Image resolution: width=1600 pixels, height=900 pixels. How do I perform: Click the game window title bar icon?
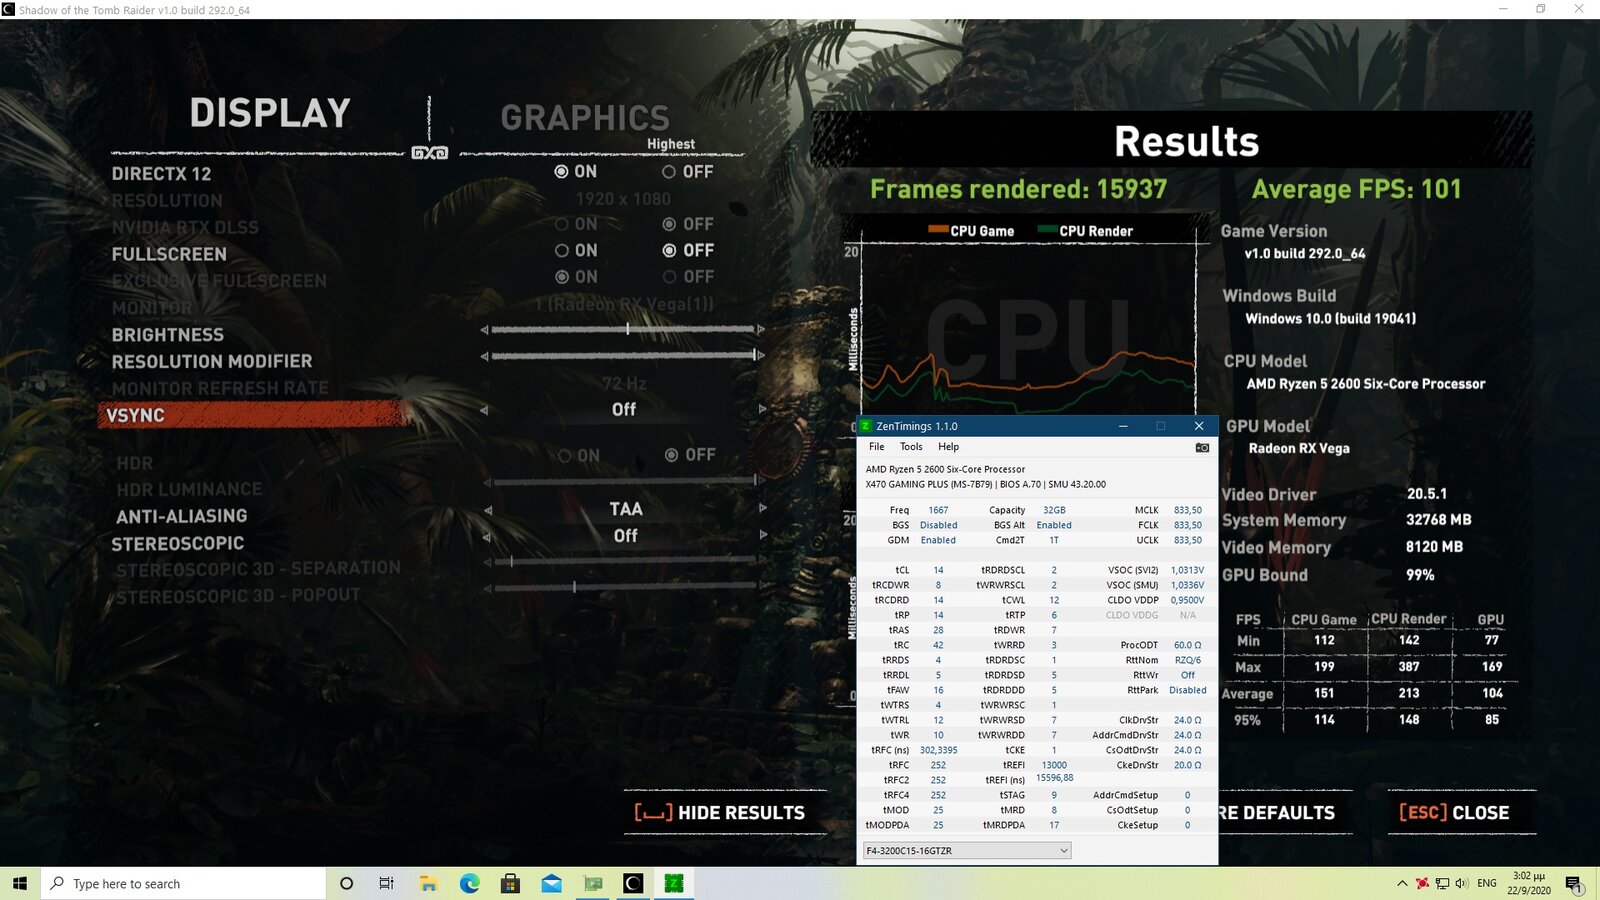click(8, 9)
